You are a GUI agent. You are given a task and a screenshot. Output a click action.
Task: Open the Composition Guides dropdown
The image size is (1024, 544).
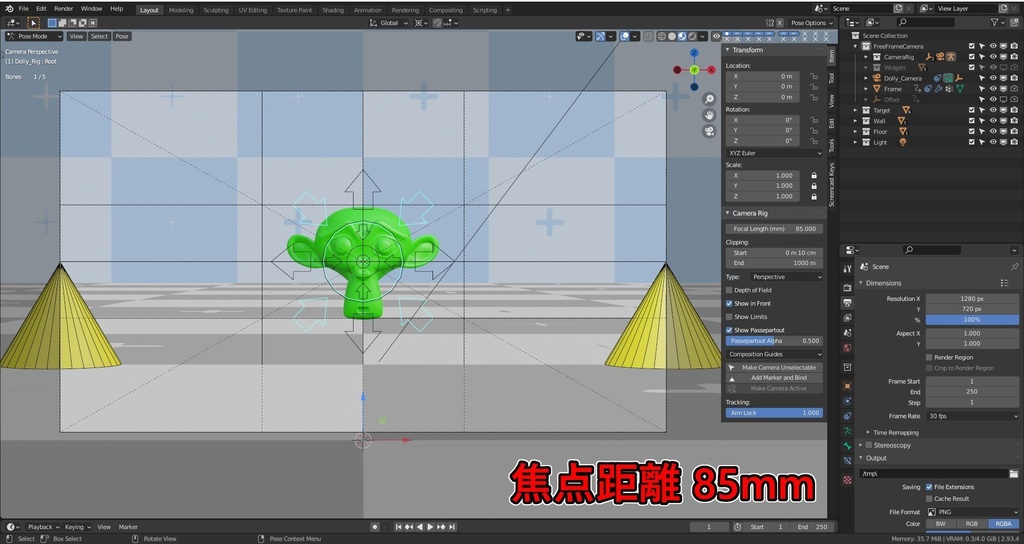click(775, 354)
